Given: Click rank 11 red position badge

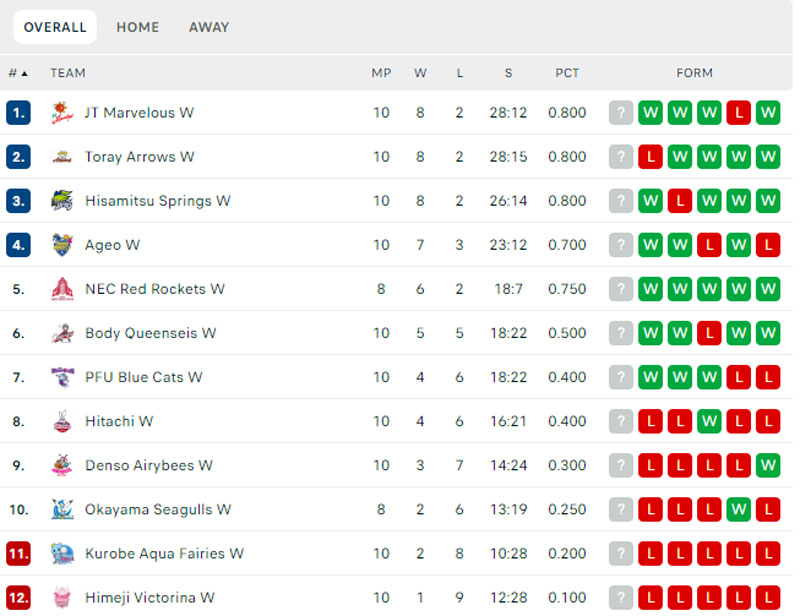Looking at the screenshot, I should pyautogui.click(x=18, y=554).
